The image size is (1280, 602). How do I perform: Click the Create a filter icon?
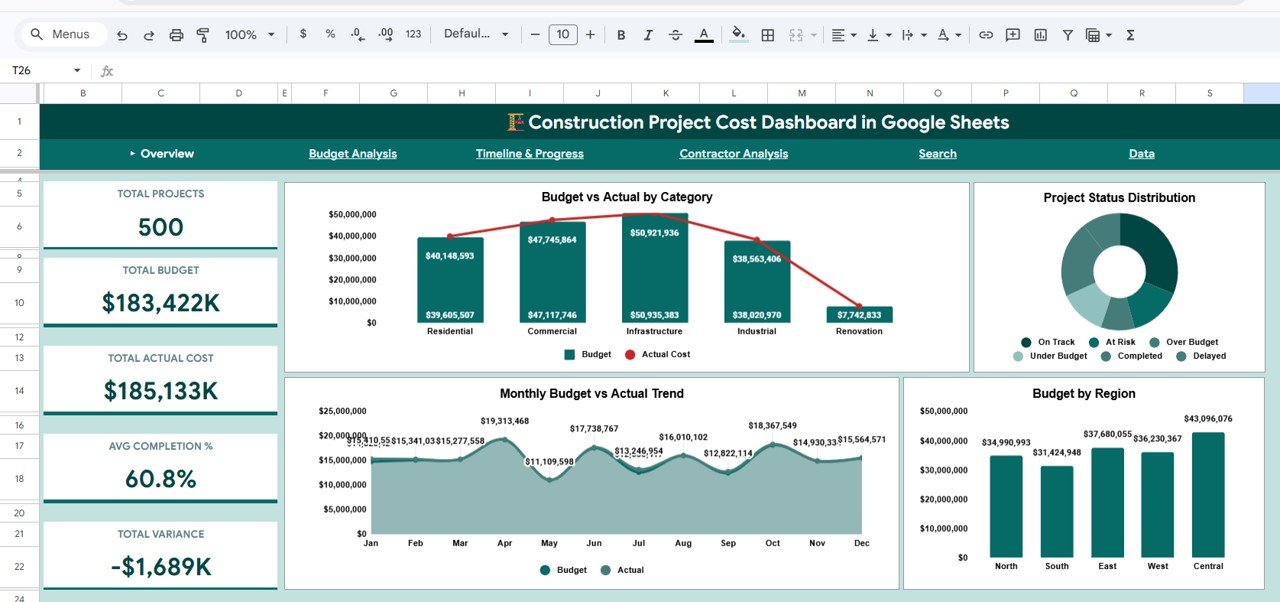(x=1067, y=34)
